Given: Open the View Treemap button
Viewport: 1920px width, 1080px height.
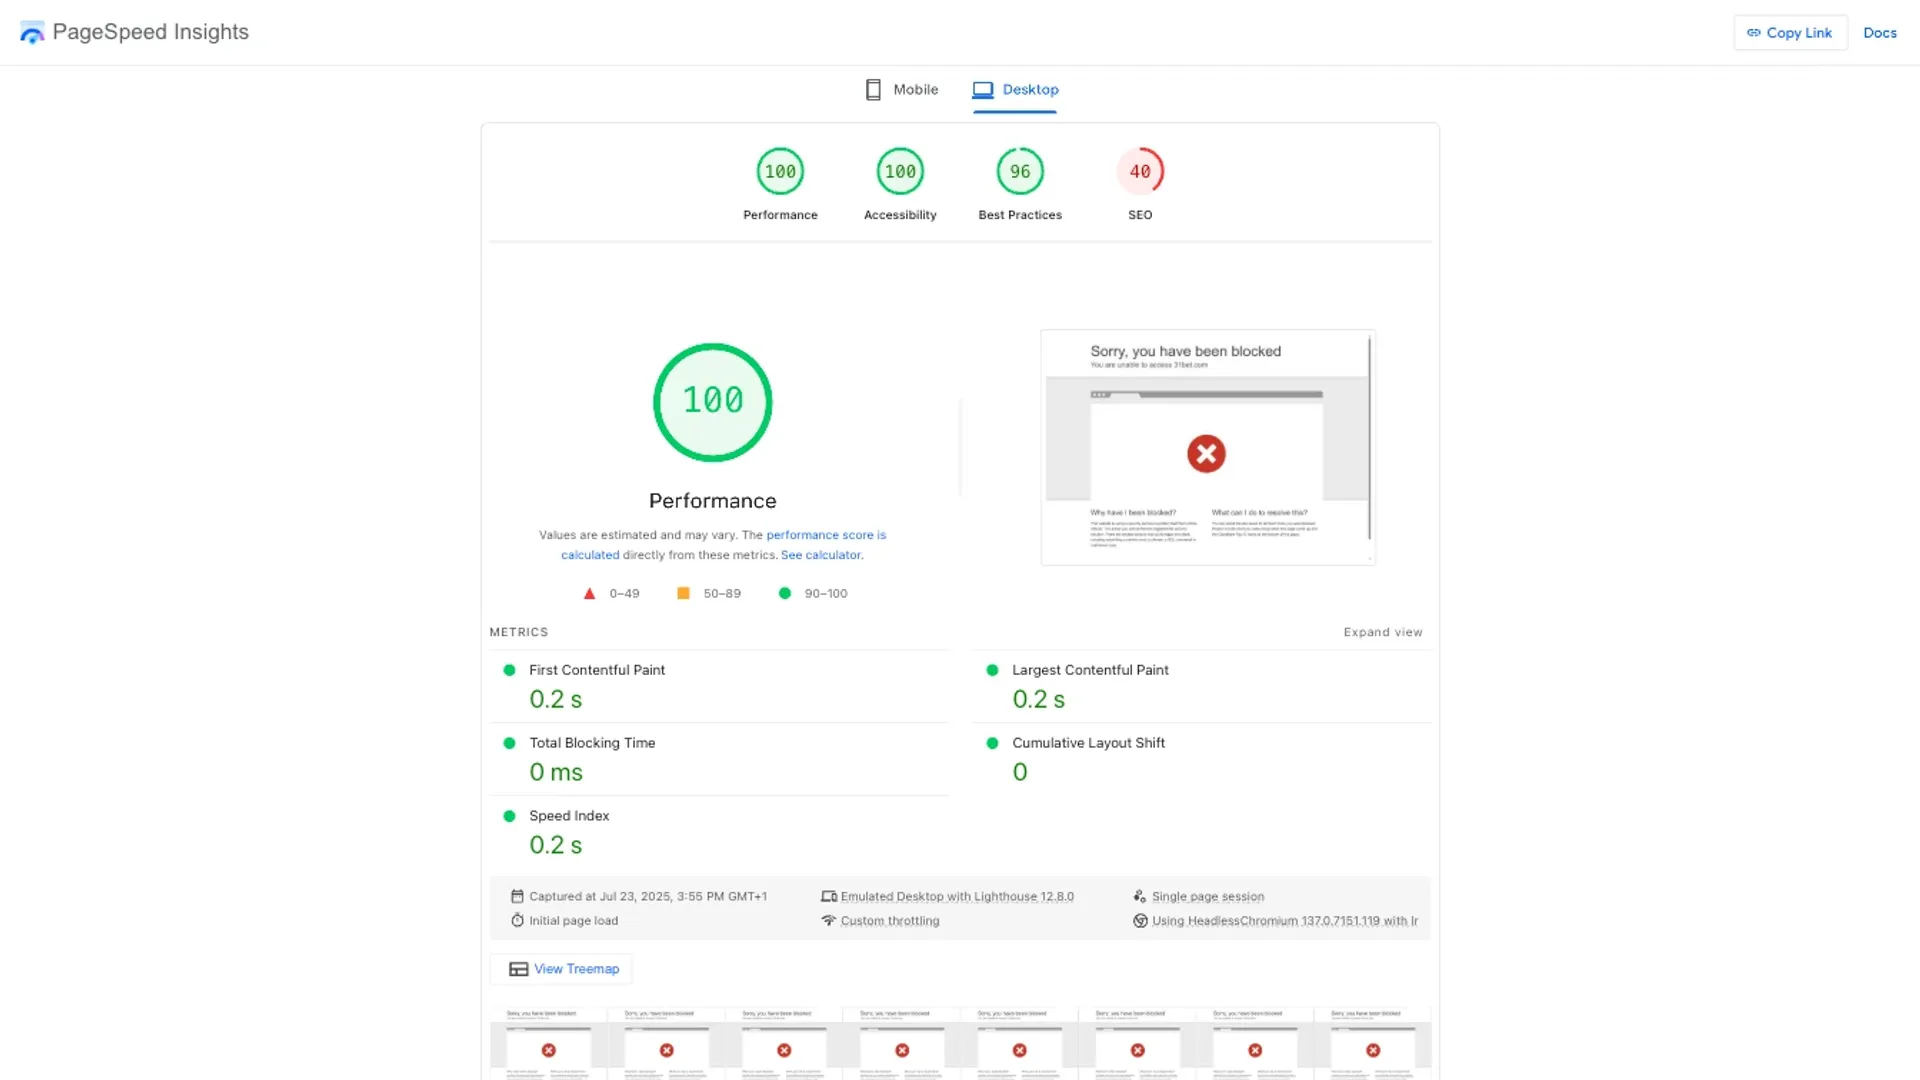Looking at the screenshot, I should [561, 969].
